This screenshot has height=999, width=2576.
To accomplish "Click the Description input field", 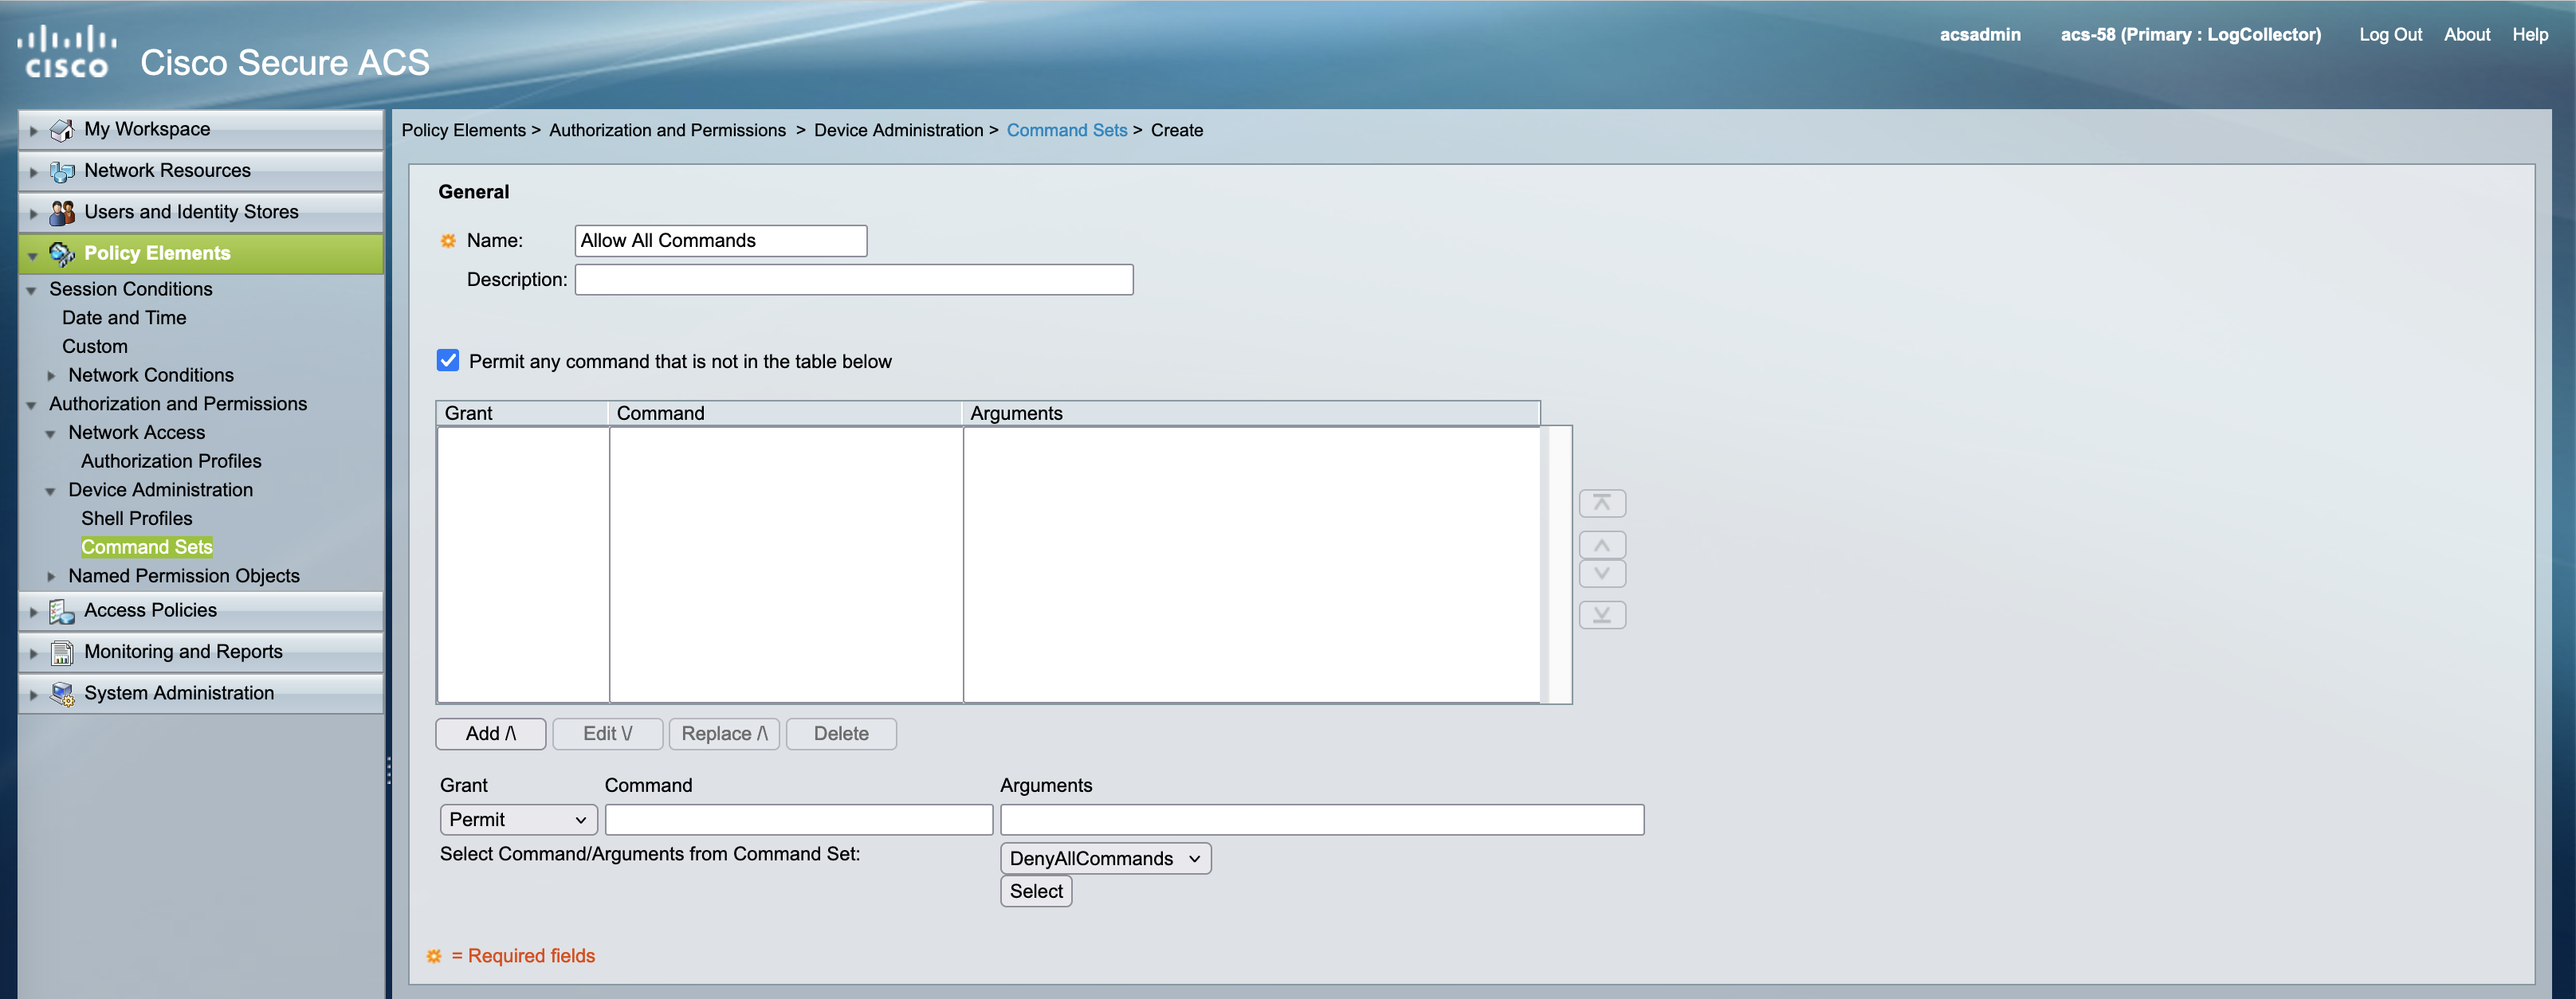I will [853, 280].
